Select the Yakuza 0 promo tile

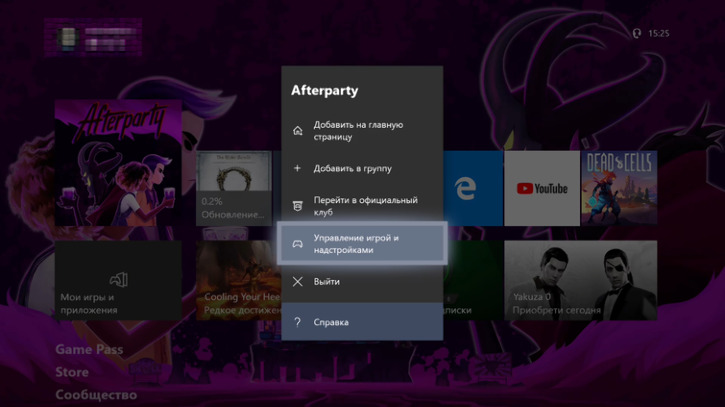(x=580, y=280)
